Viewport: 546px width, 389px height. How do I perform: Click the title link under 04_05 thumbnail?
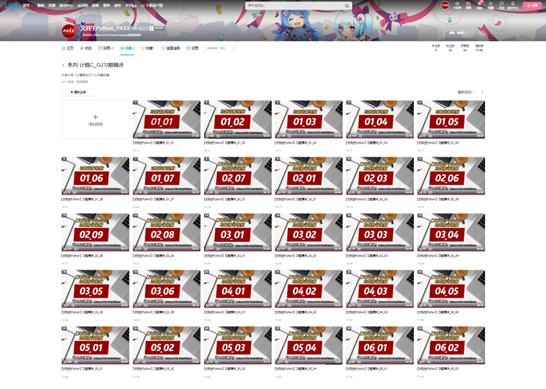coord(438,312)
